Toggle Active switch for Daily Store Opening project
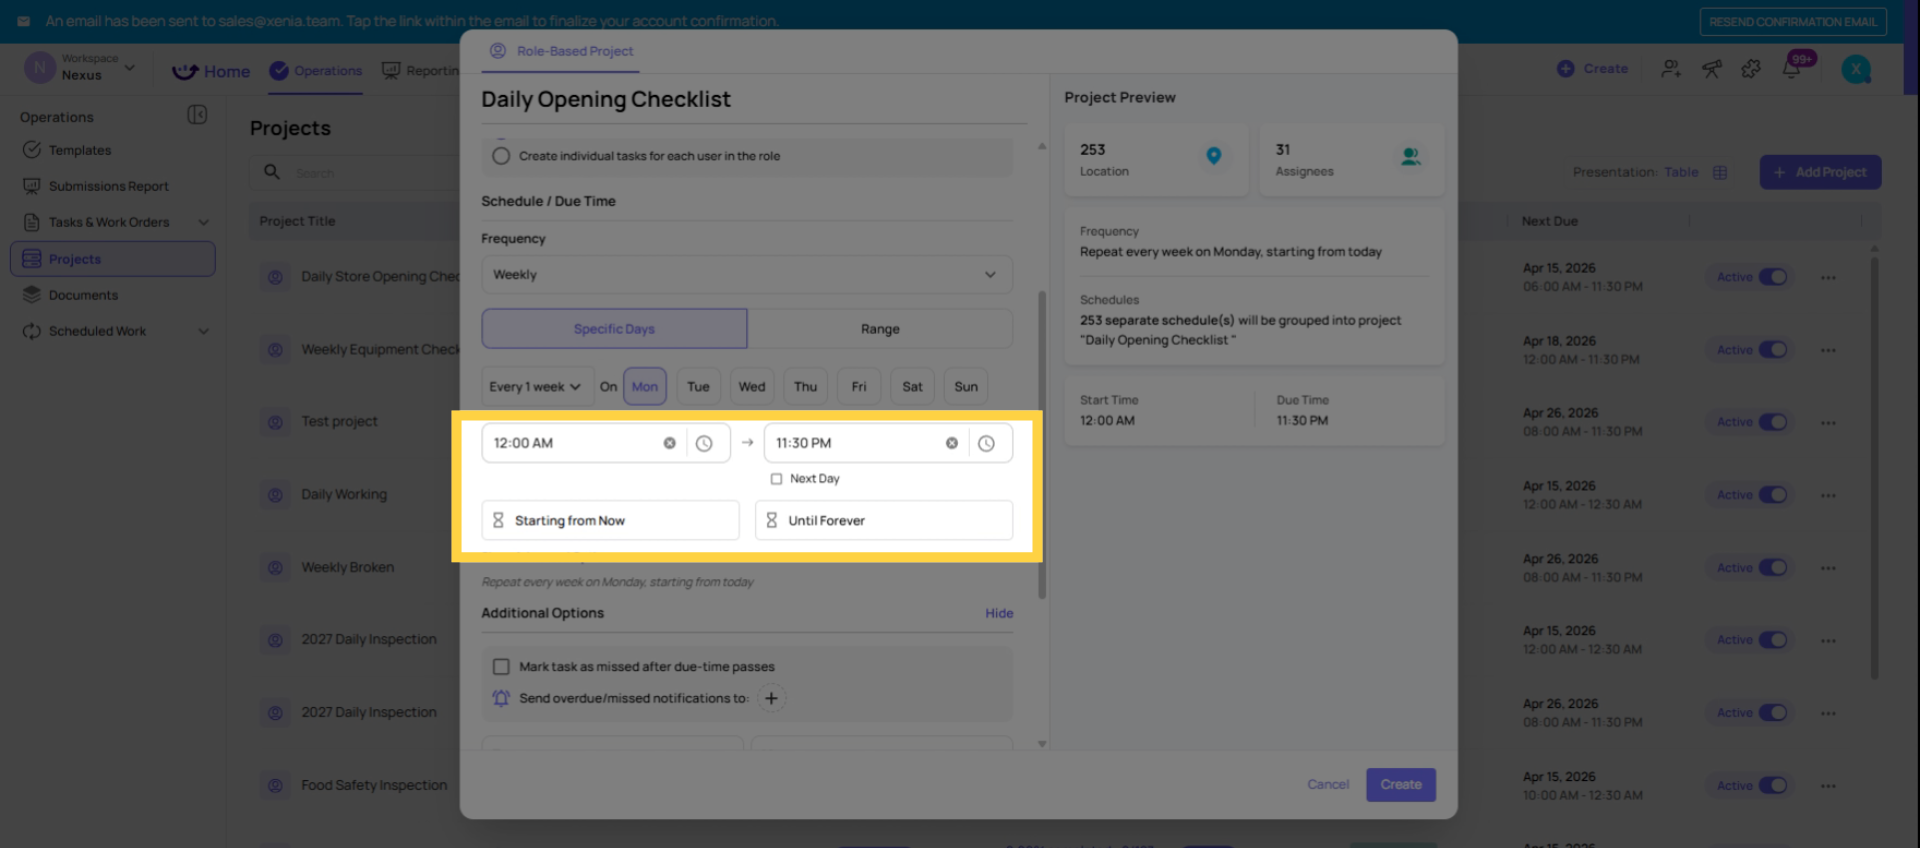Viewport: 1920px width, 848px height. (x=1773, y=277)
